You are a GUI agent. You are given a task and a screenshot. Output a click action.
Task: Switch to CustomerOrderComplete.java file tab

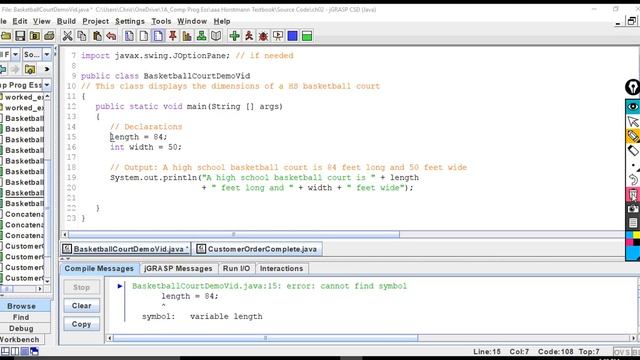tap(258, 249)
